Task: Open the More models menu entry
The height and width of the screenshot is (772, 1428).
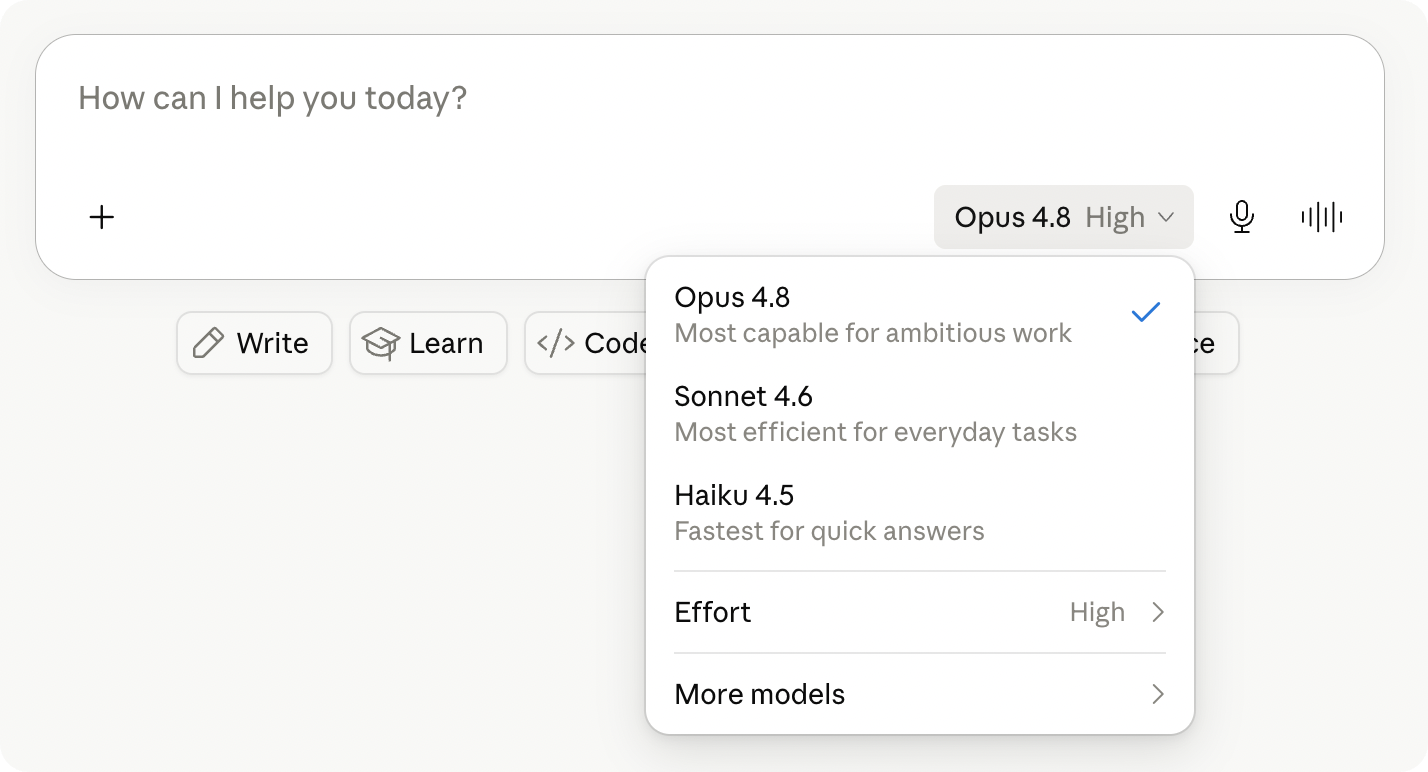Action: click(x=920, y=694)
